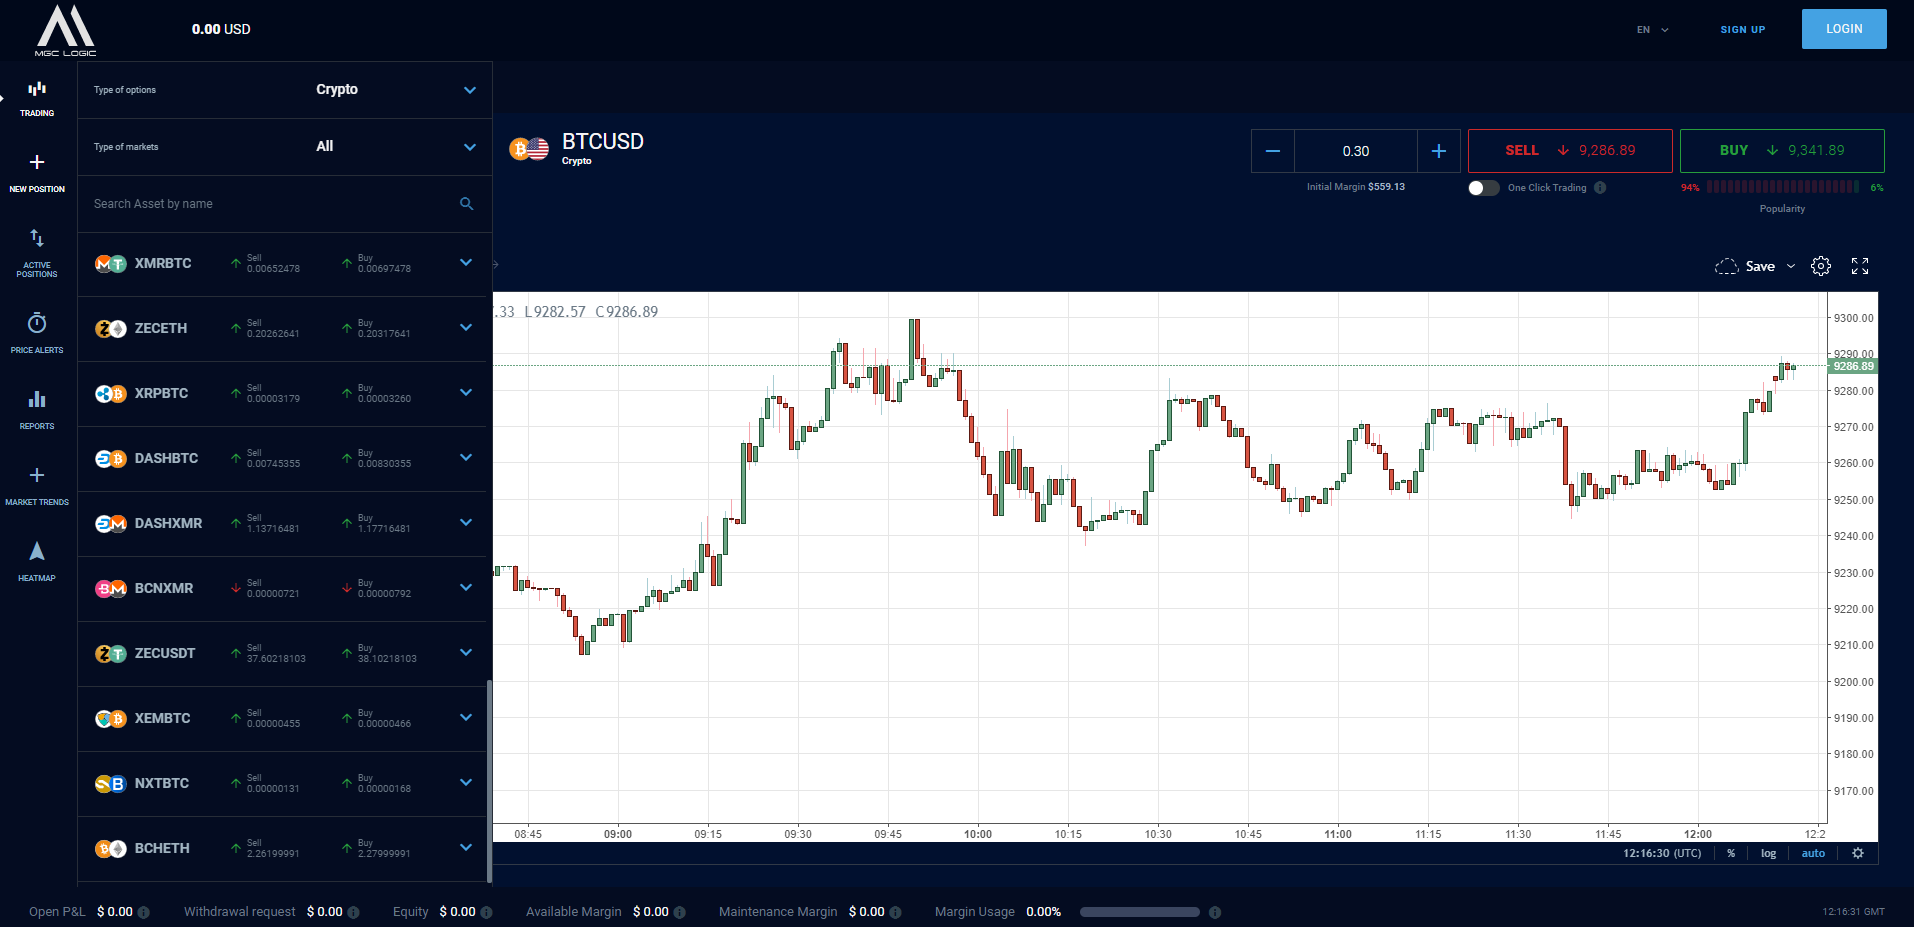The height and width of the screenshot is (927, 1914).
Task: Click the SIGN UP link
Action: click(x=1742, y=30)
